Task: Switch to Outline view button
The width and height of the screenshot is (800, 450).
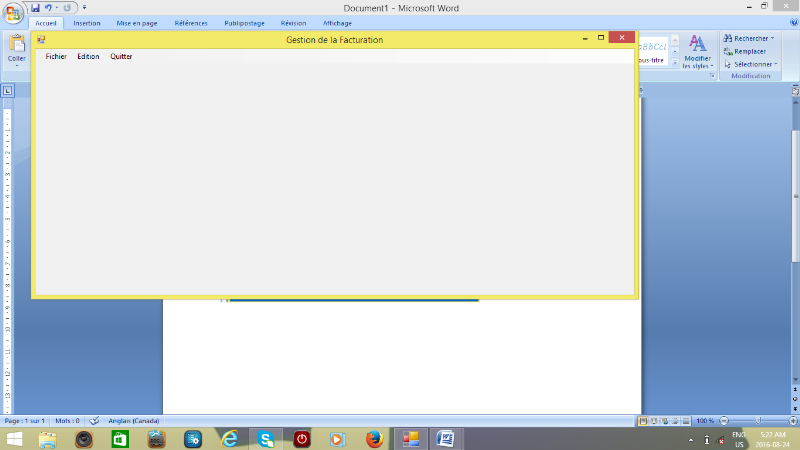Action: [676, 421]
